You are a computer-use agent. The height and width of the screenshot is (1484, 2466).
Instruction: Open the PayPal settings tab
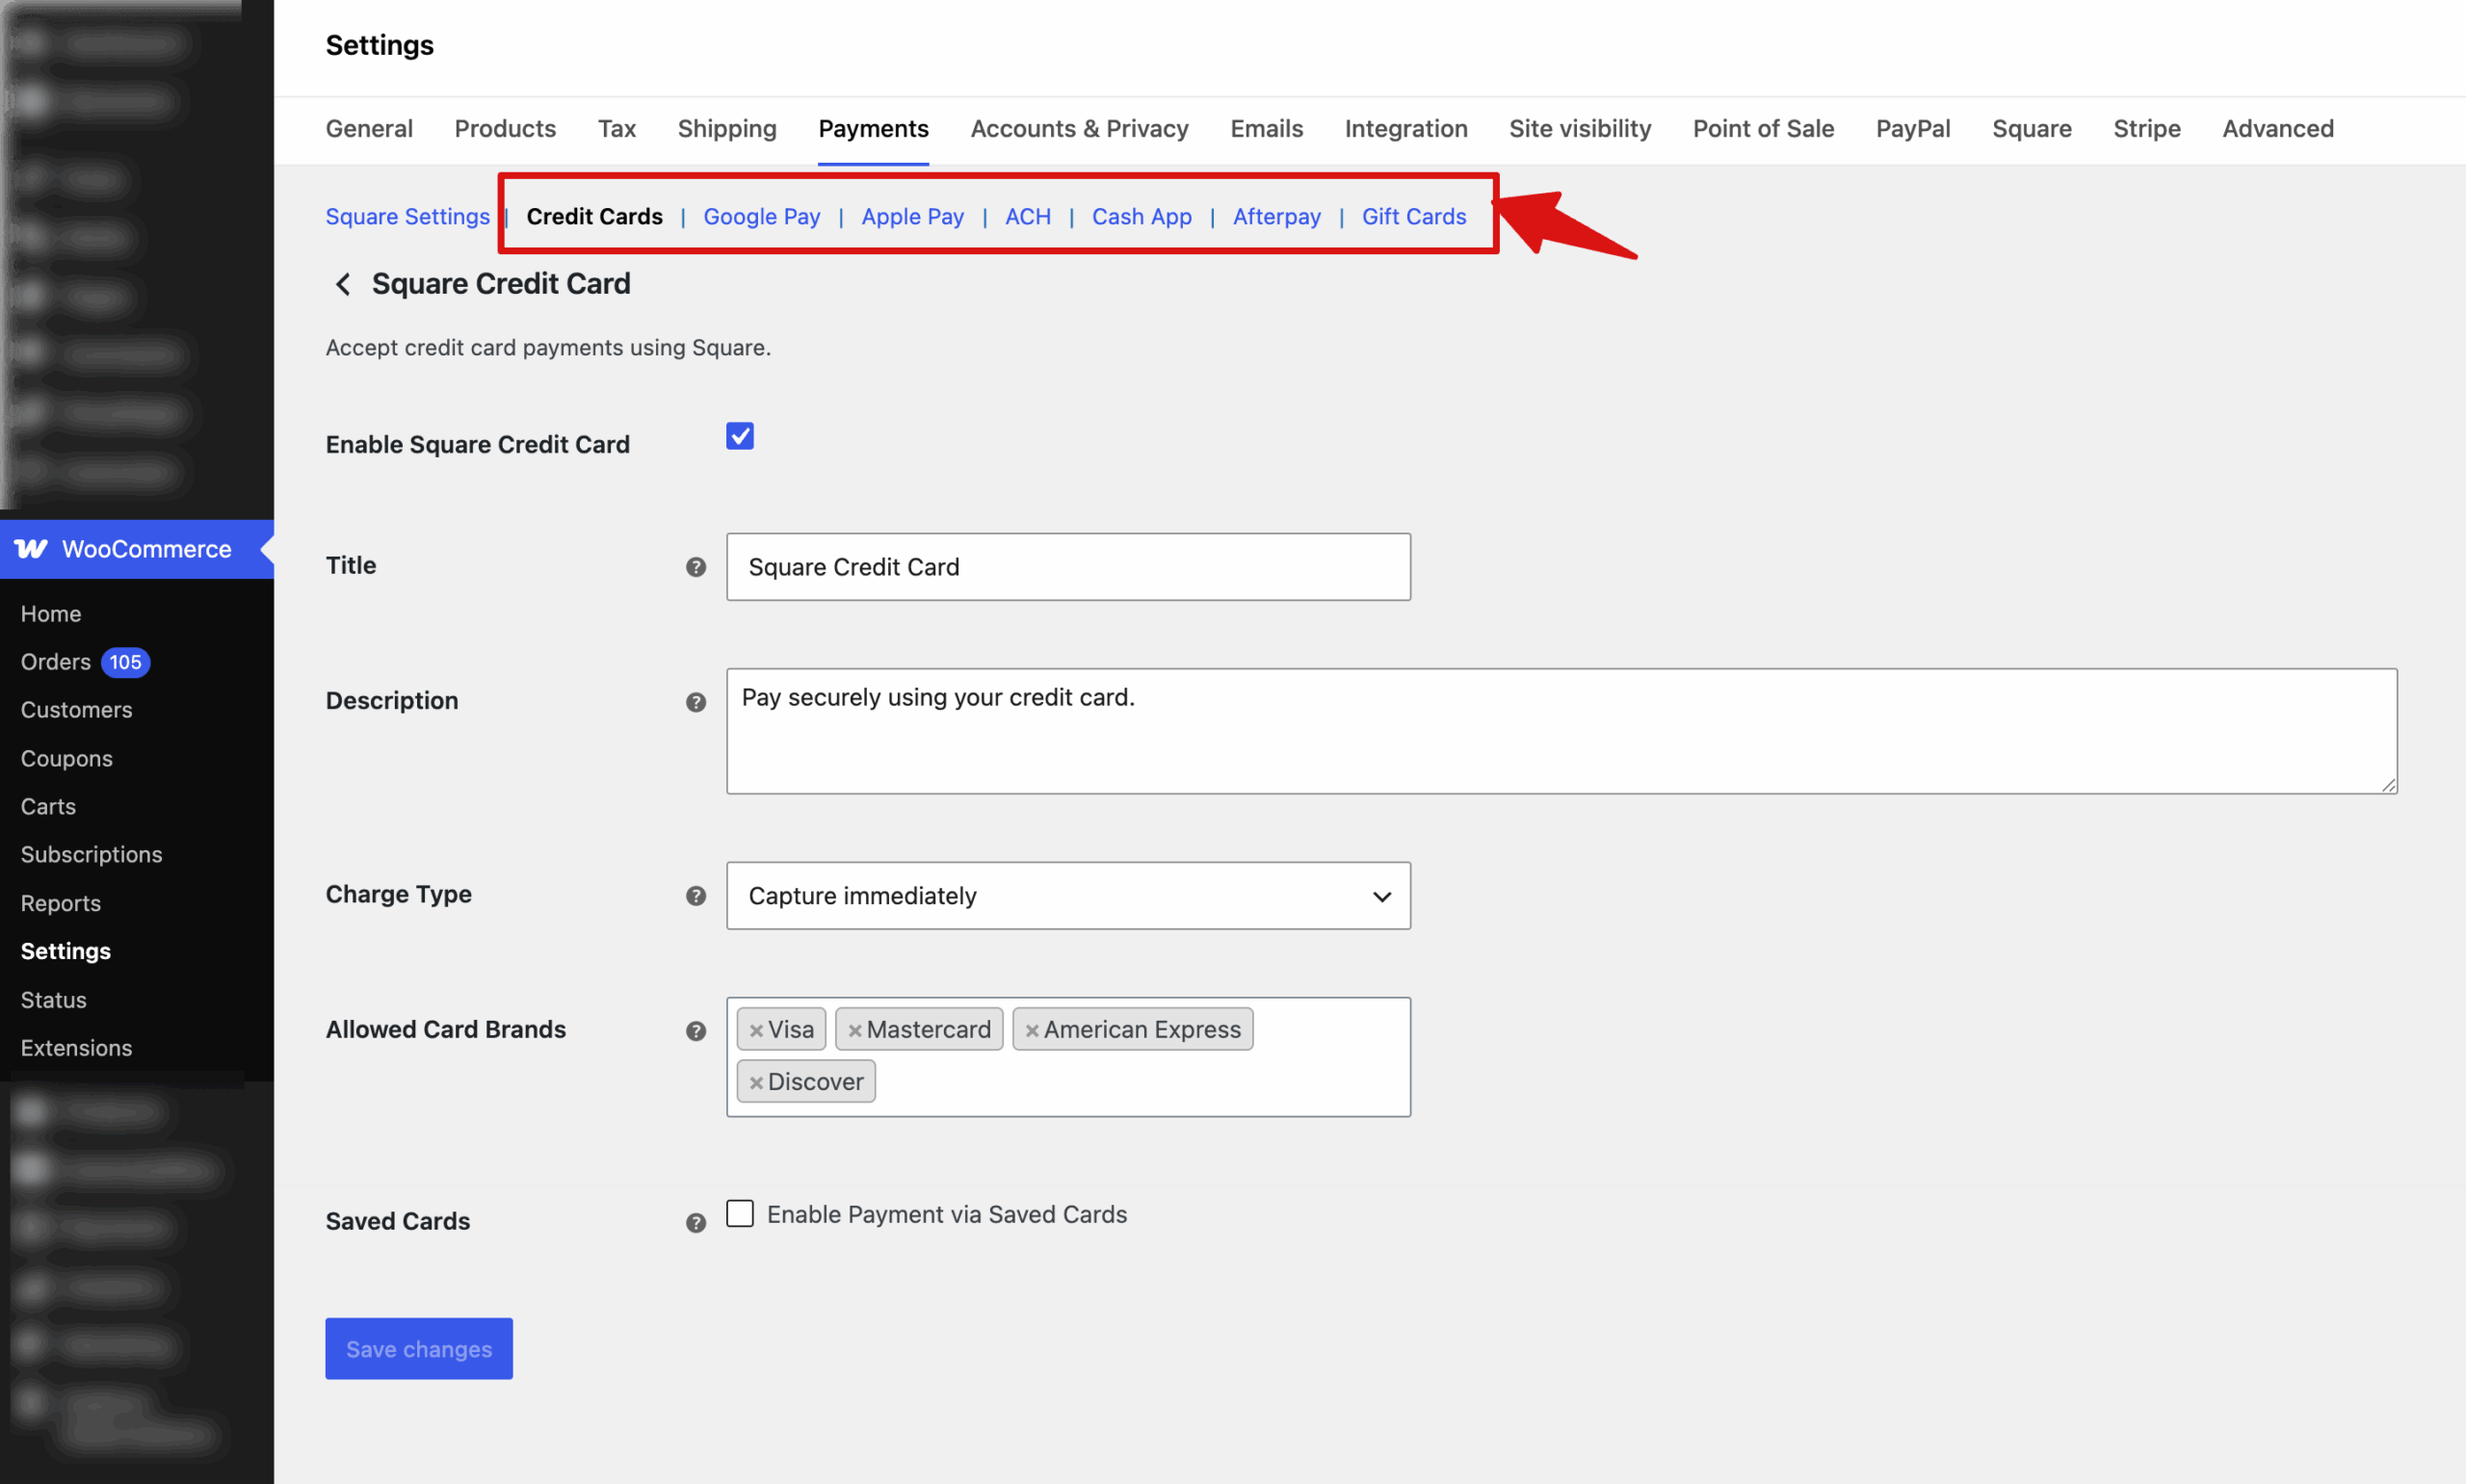[1913, 129]
